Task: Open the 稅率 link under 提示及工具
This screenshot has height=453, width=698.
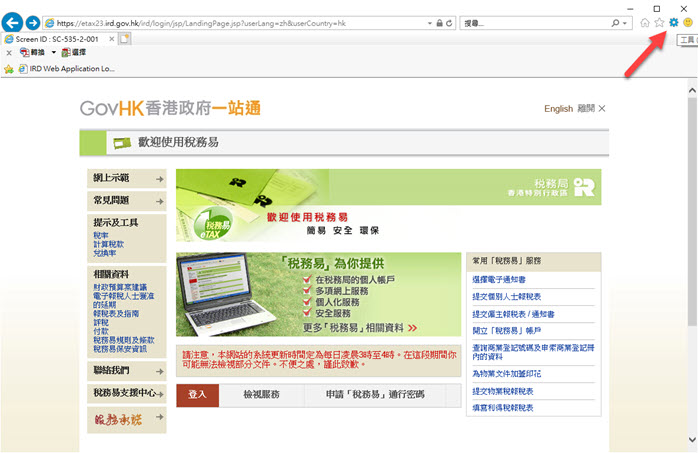Action: coord(101,235)
